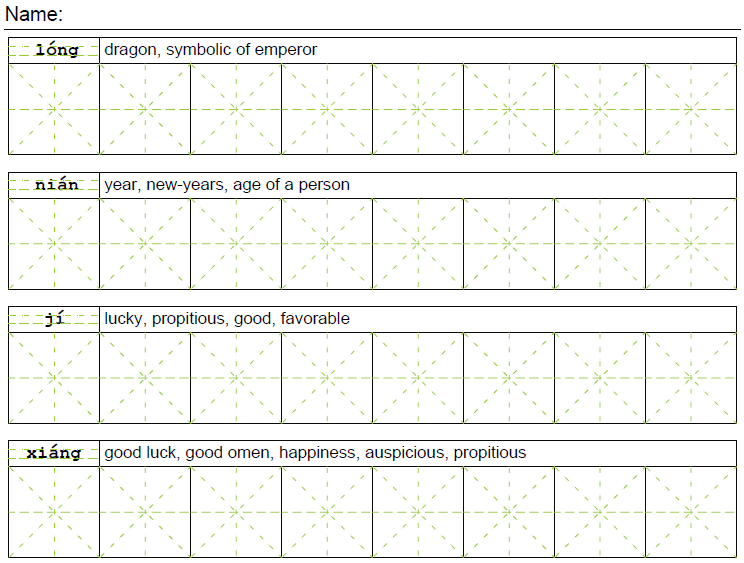The width and height of the screenshot is (744, 563).
Task: Select the "nián" pinyin label
Action: tap(56, 185)
